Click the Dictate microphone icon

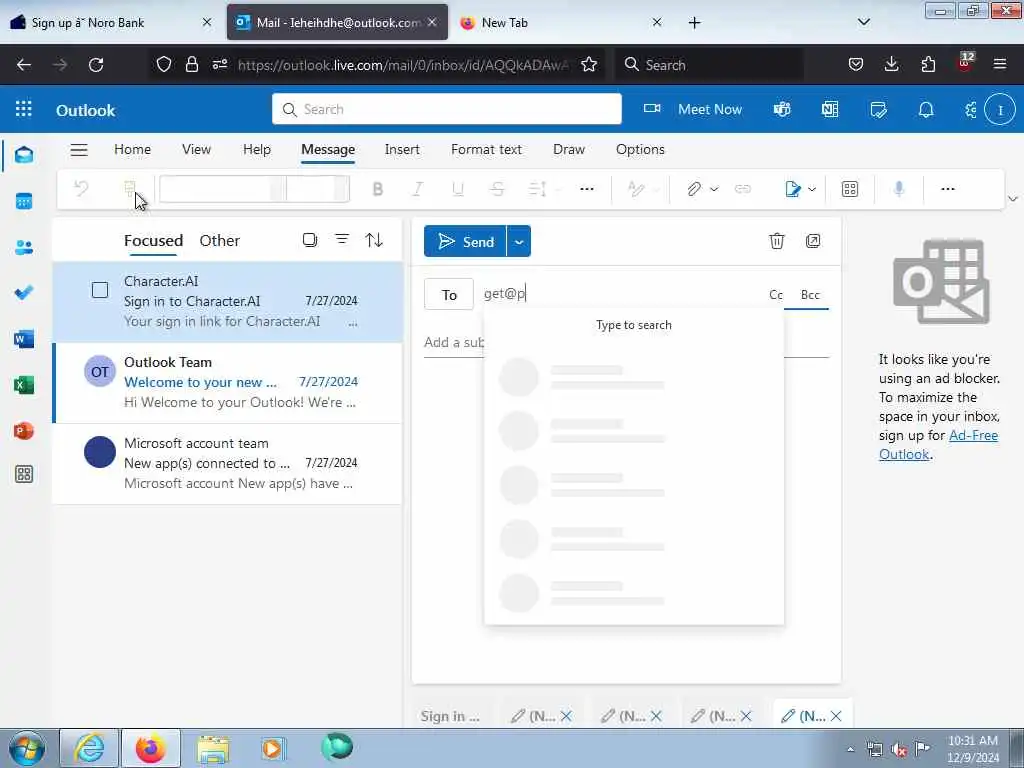pyautogui.click(x=899, y=189)
